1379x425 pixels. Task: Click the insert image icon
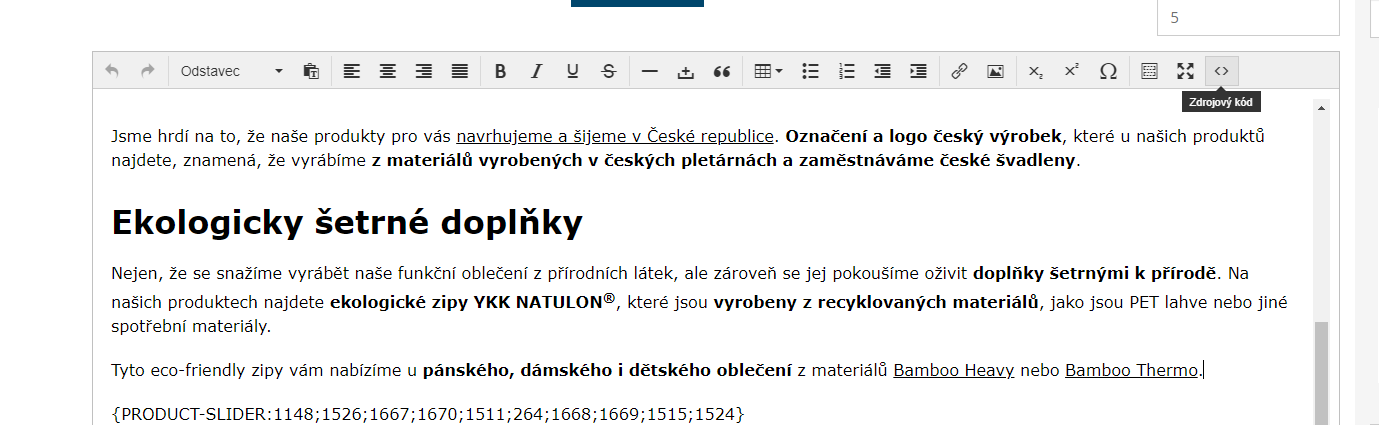pyautogui.click(x=995, y=71)
